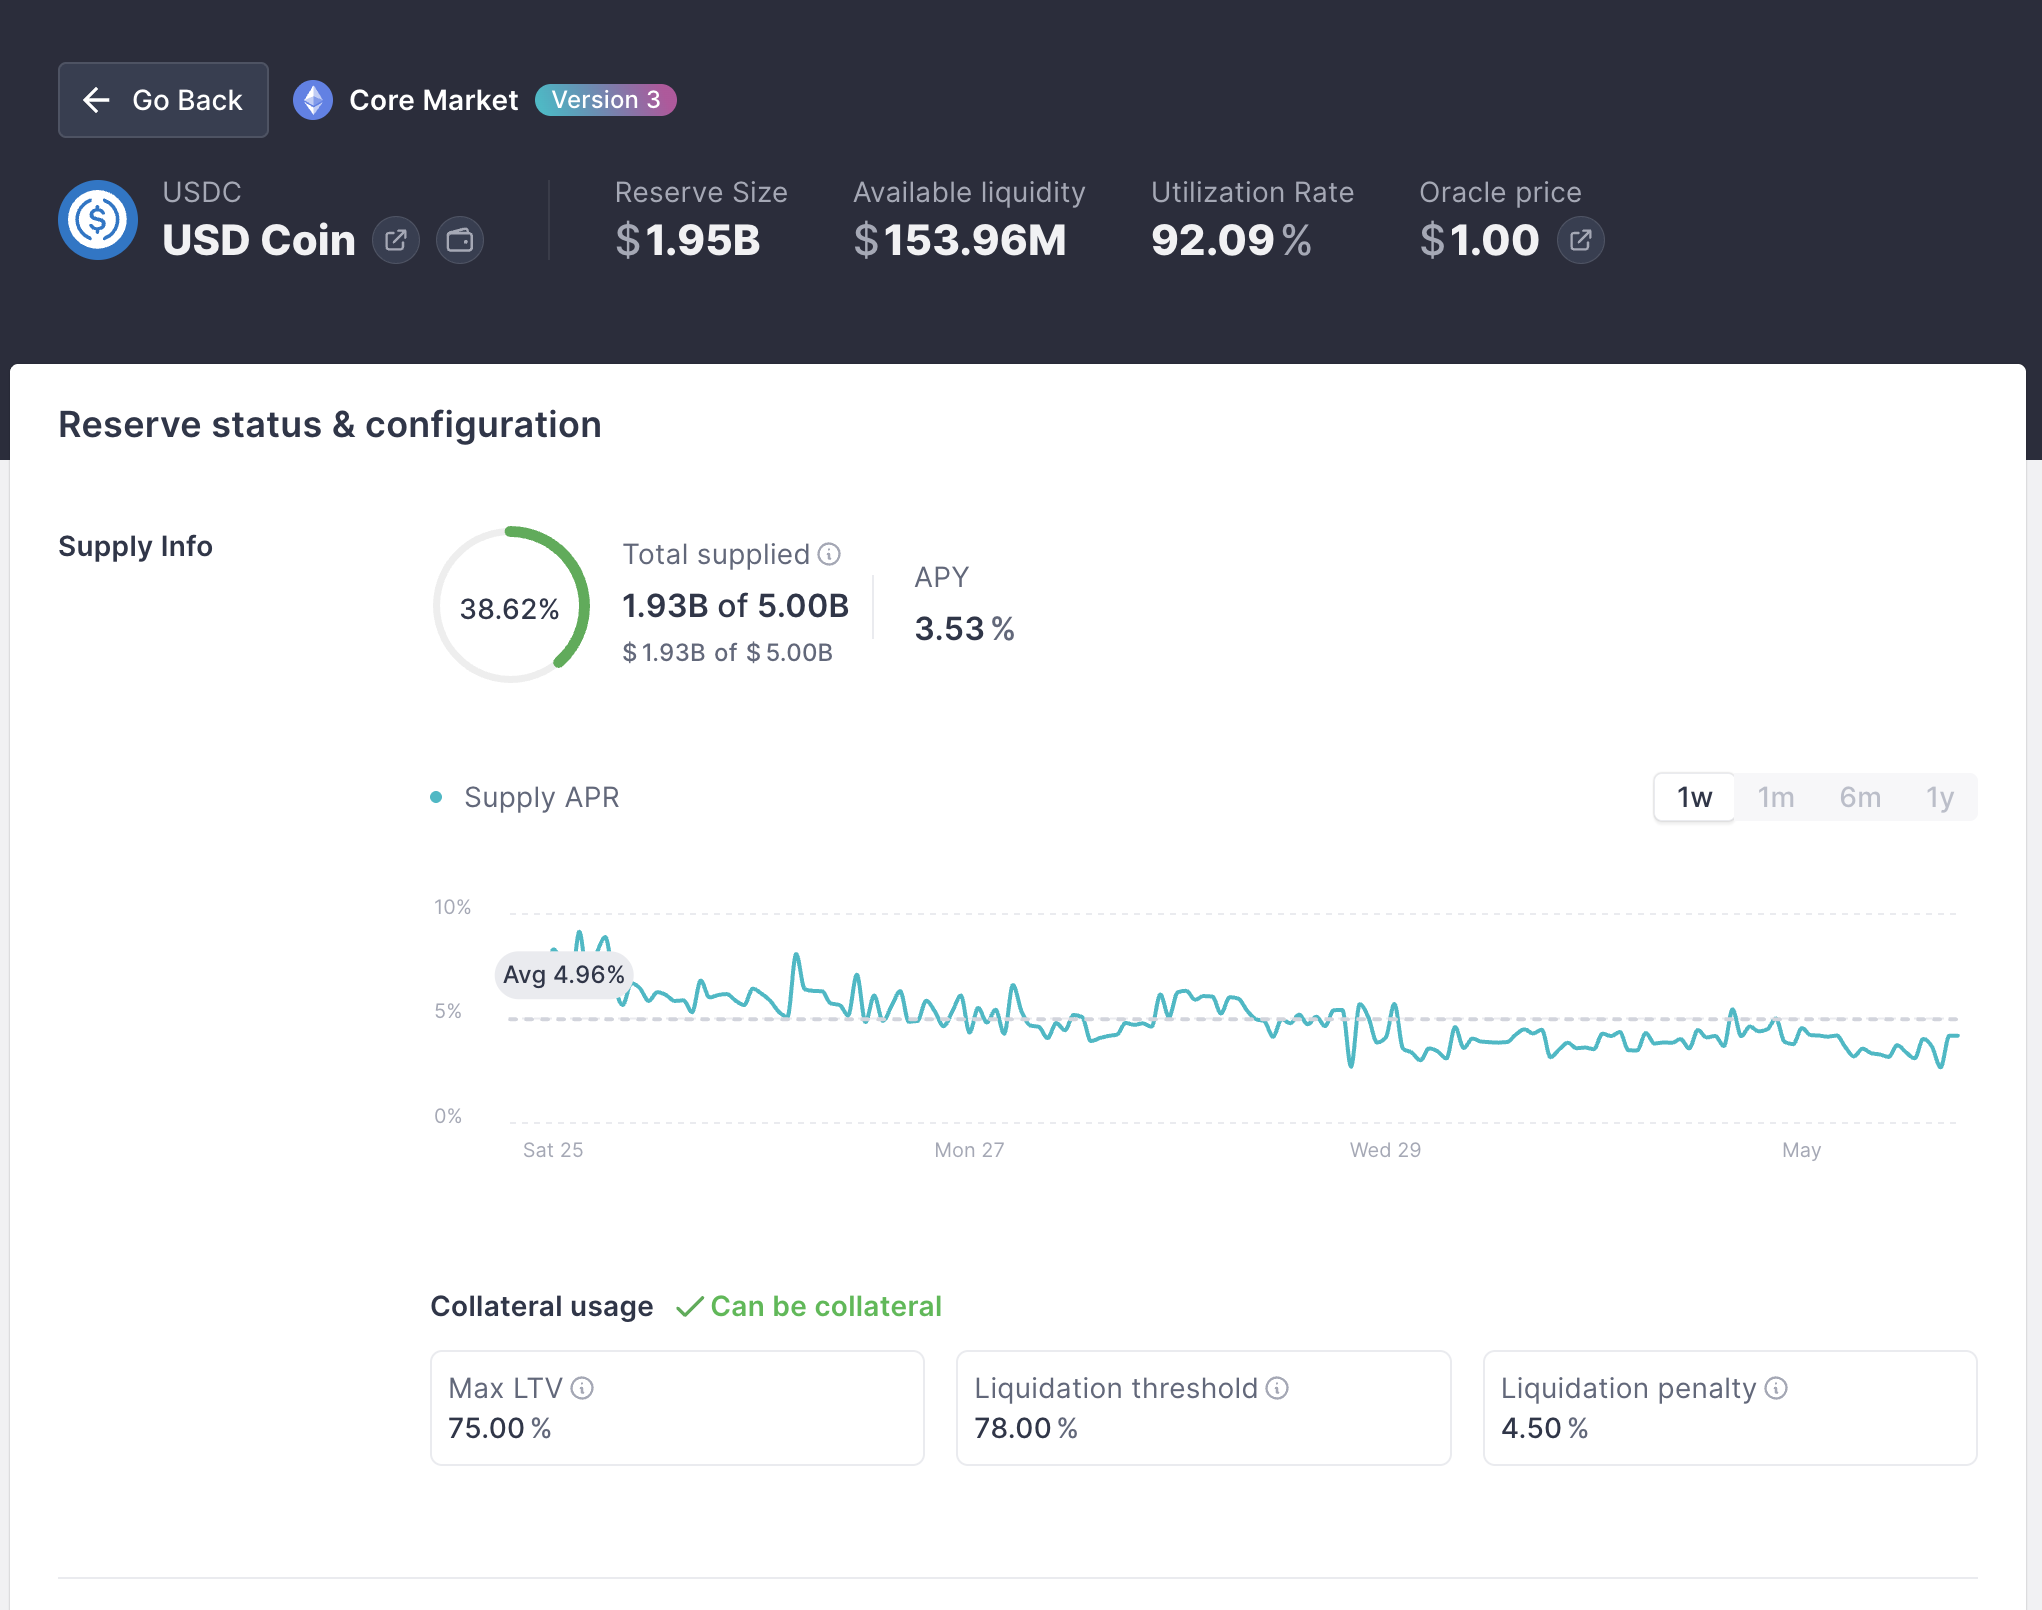Open the Oracle price external link icon

pyautogui.click(x=1581, y=240)
